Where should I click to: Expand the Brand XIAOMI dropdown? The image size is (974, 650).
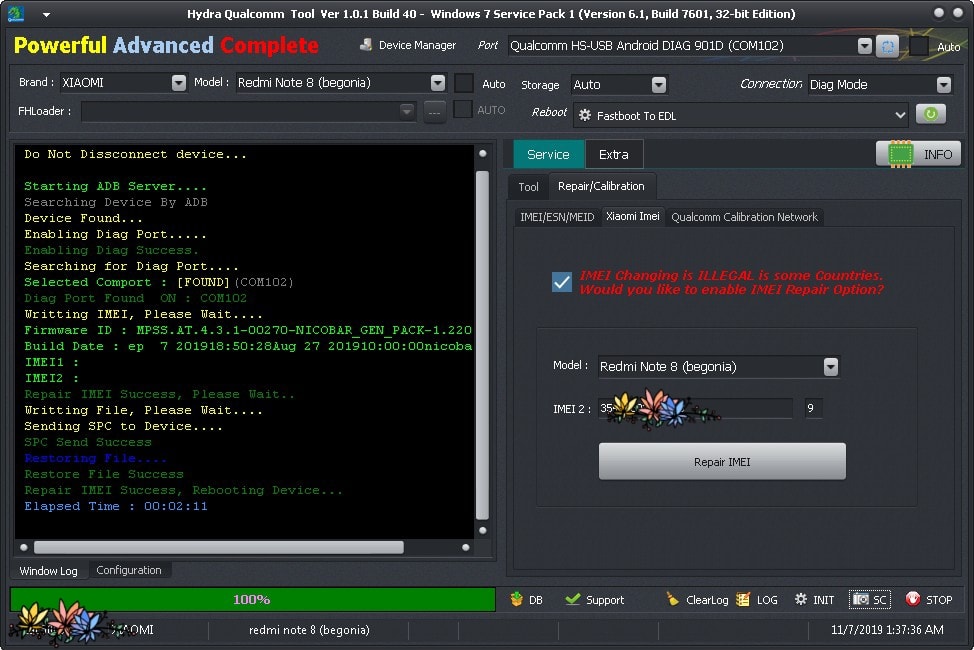pyautogui.click(x=178, y=83)
